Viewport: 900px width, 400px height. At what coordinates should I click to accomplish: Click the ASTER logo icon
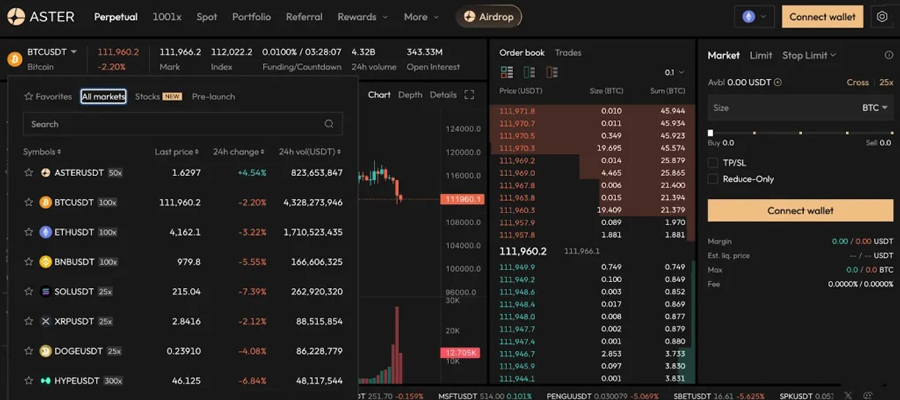[x=15, y=17]
